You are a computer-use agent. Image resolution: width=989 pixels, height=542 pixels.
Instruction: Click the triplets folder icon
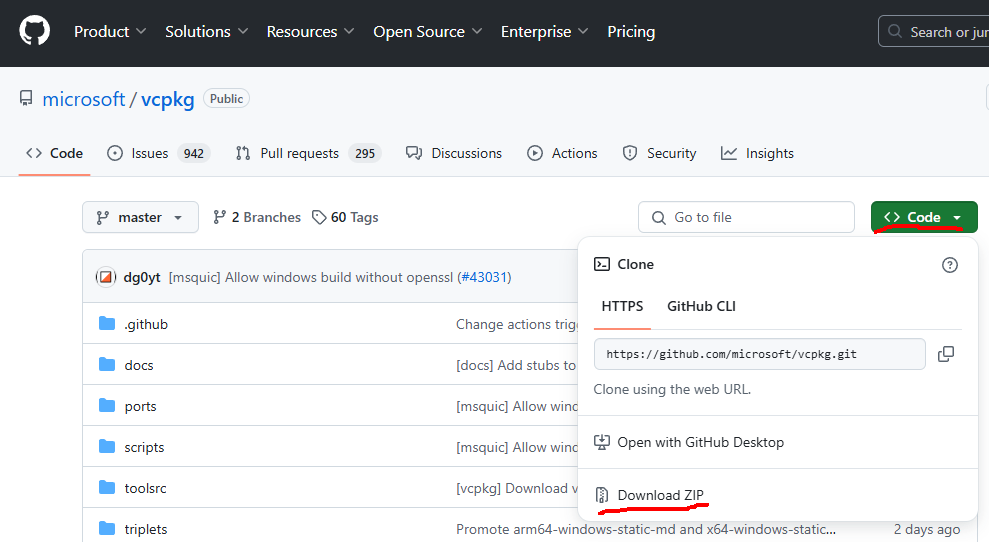(x=107, y=529)
